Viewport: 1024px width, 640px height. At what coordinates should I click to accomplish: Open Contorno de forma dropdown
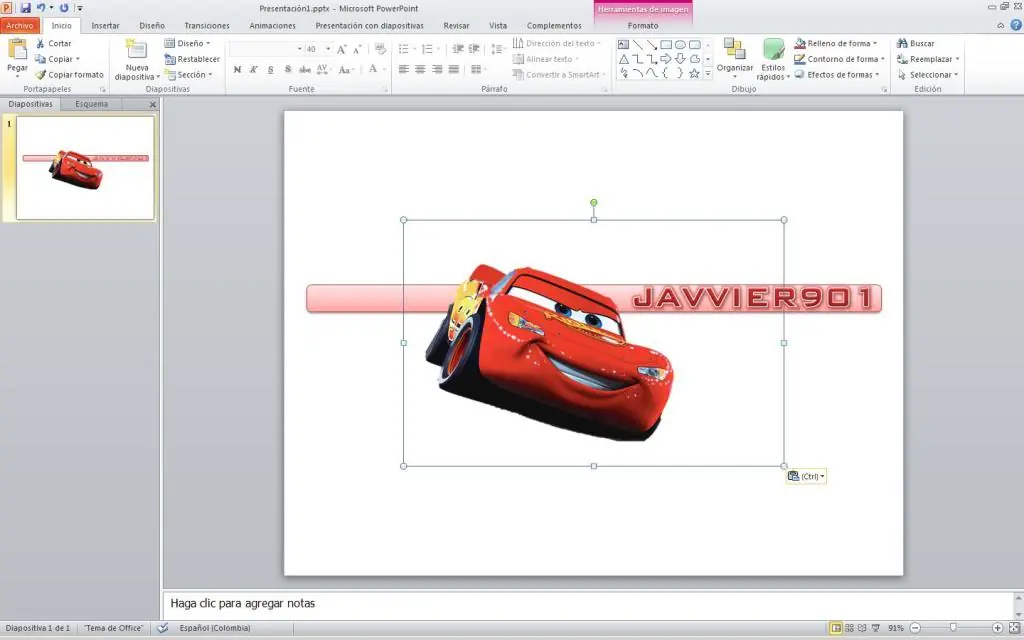point(839,59)
